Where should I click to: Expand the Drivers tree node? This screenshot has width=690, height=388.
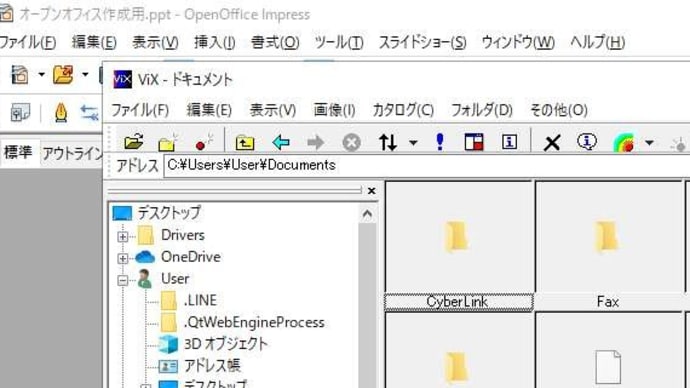123,236
